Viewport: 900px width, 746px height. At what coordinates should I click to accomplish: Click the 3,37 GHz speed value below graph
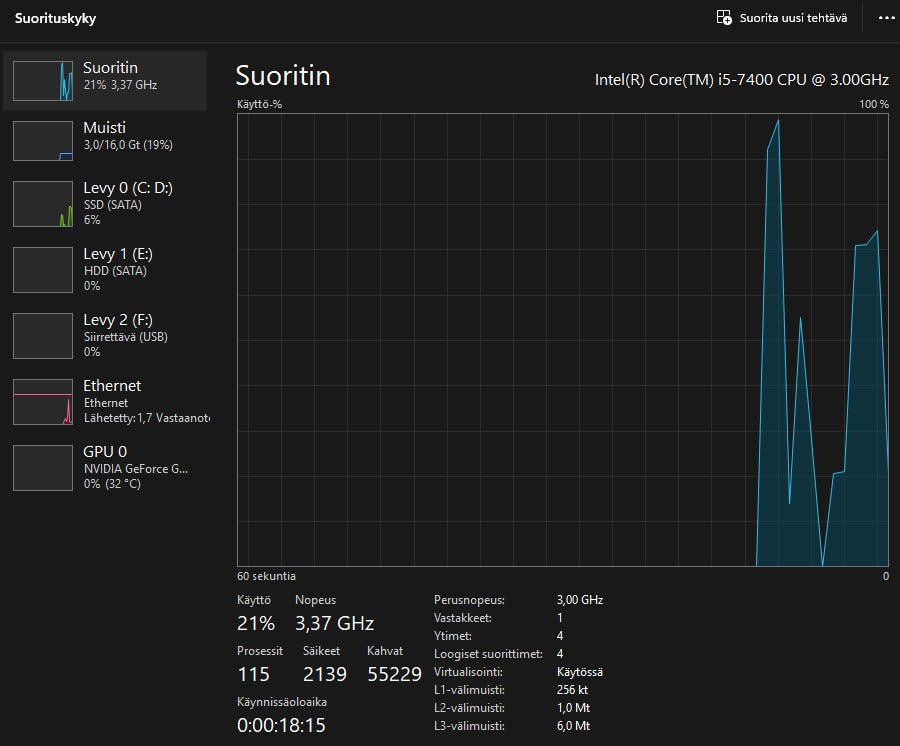click(x=334, y=624)
